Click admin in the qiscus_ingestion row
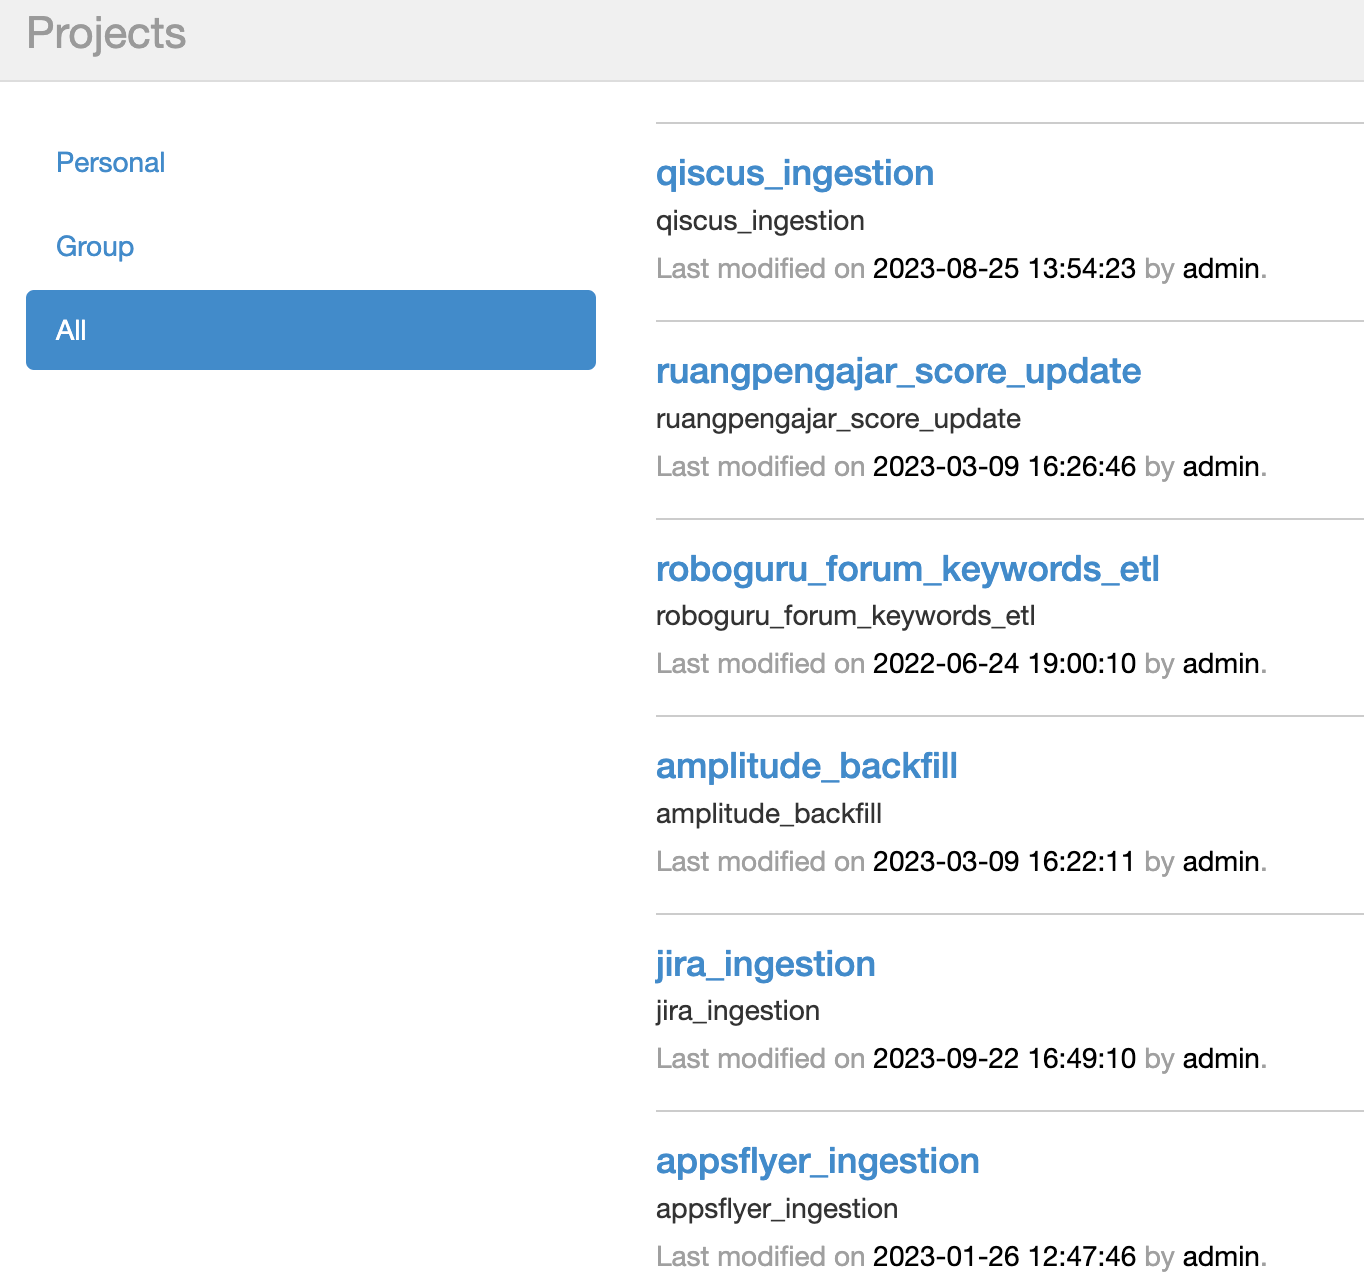This screenshot has width=1364, height=1286. click(1220, 269)
